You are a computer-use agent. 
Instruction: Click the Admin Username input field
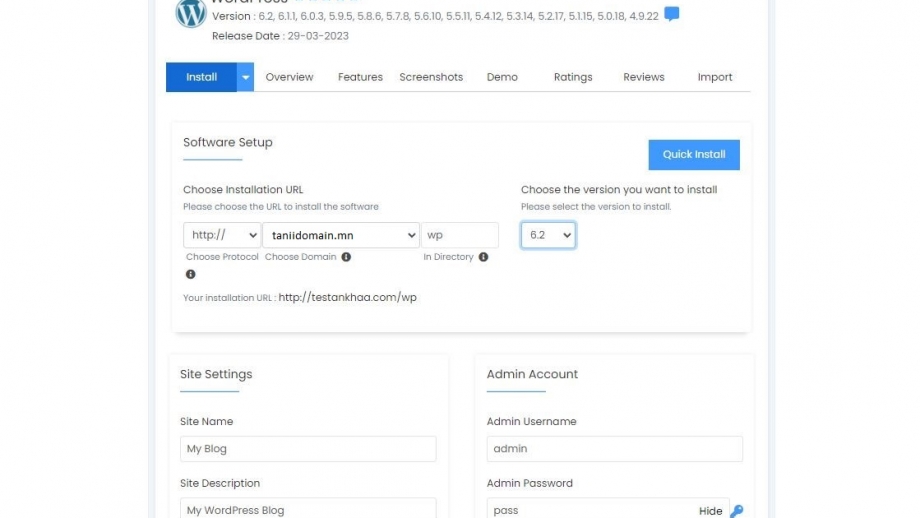point(615,449)
